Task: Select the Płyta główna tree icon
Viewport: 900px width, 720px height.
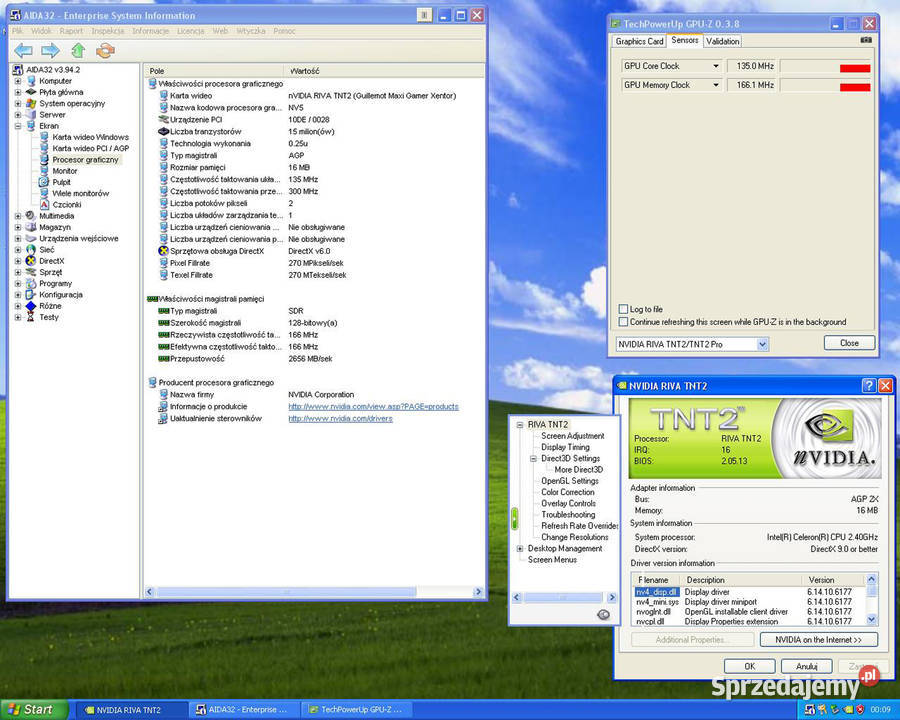Action: [x=31, y=92]
